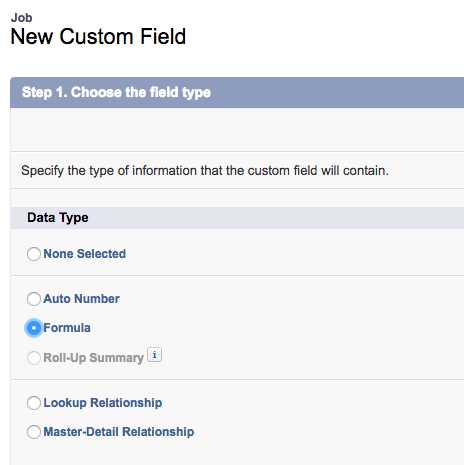Viewport: 464px width, 465px height.
Task: Click the divider line between Formula group and Lookup group
Action: [237, 379]
